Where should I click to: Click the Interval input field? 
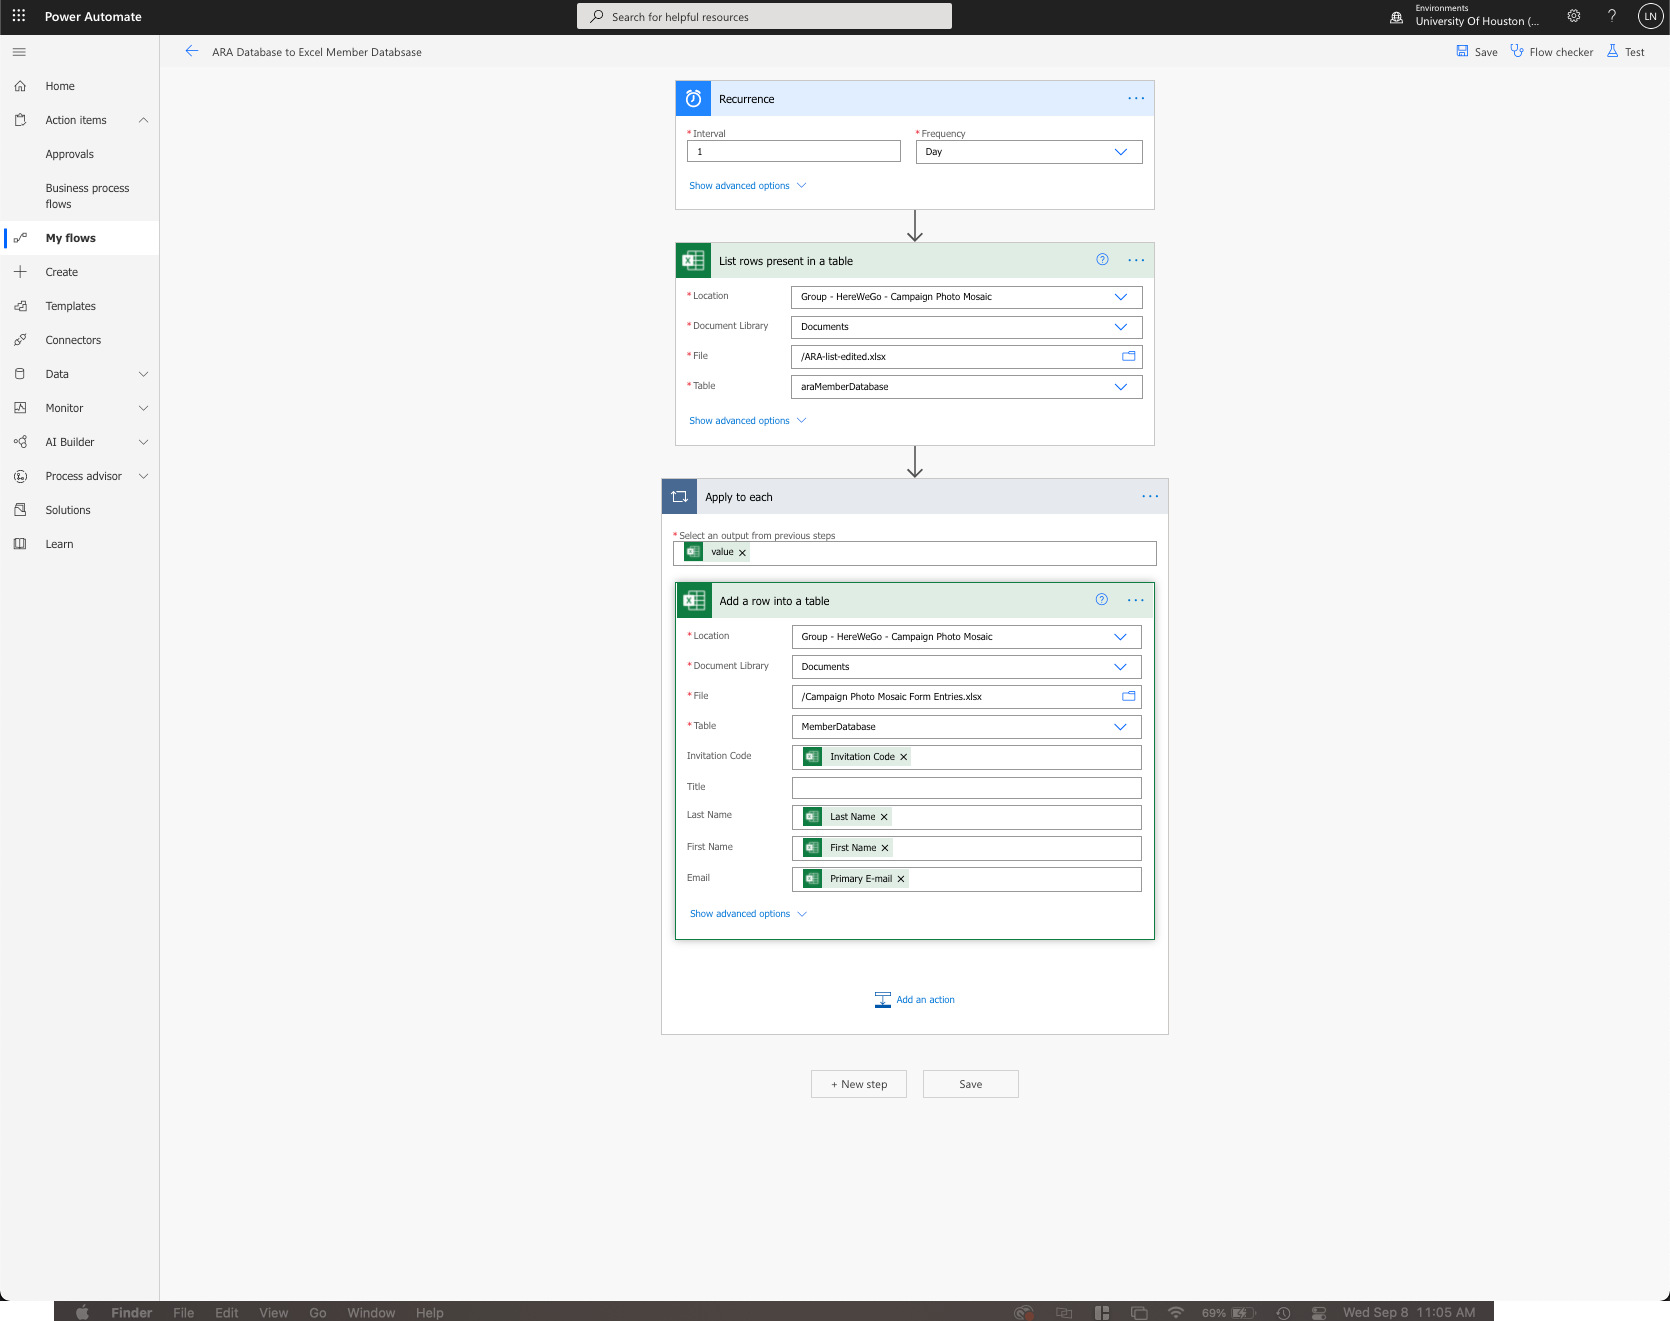point(793,151)
